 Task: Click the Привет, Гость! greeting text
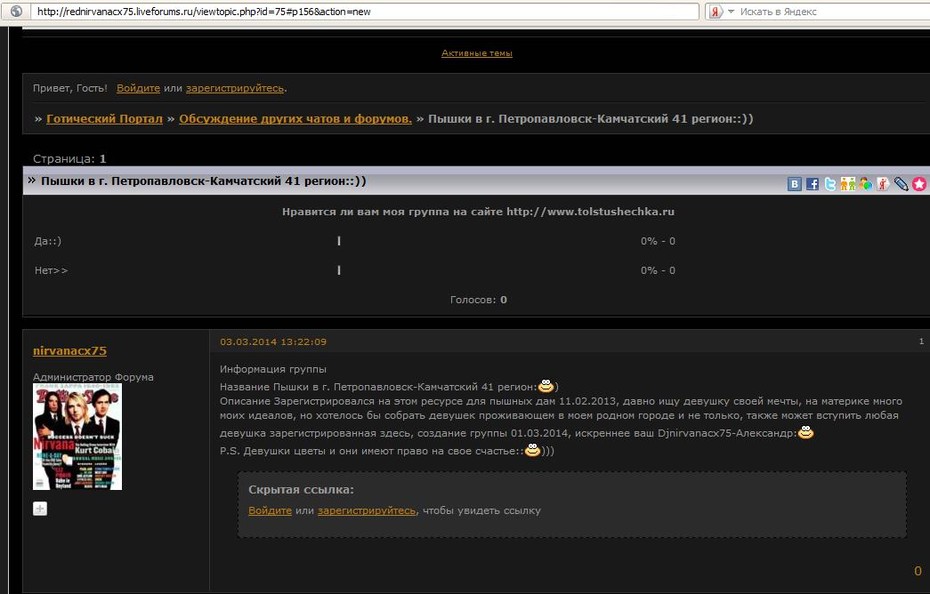tap(70, 88)
